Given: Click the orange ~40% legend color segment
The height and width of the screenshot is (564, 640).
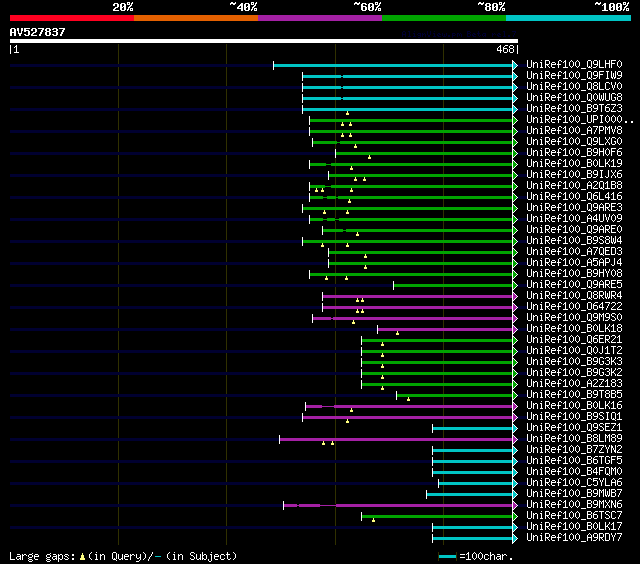Looking at the screenshot, I should pos(196,18).
